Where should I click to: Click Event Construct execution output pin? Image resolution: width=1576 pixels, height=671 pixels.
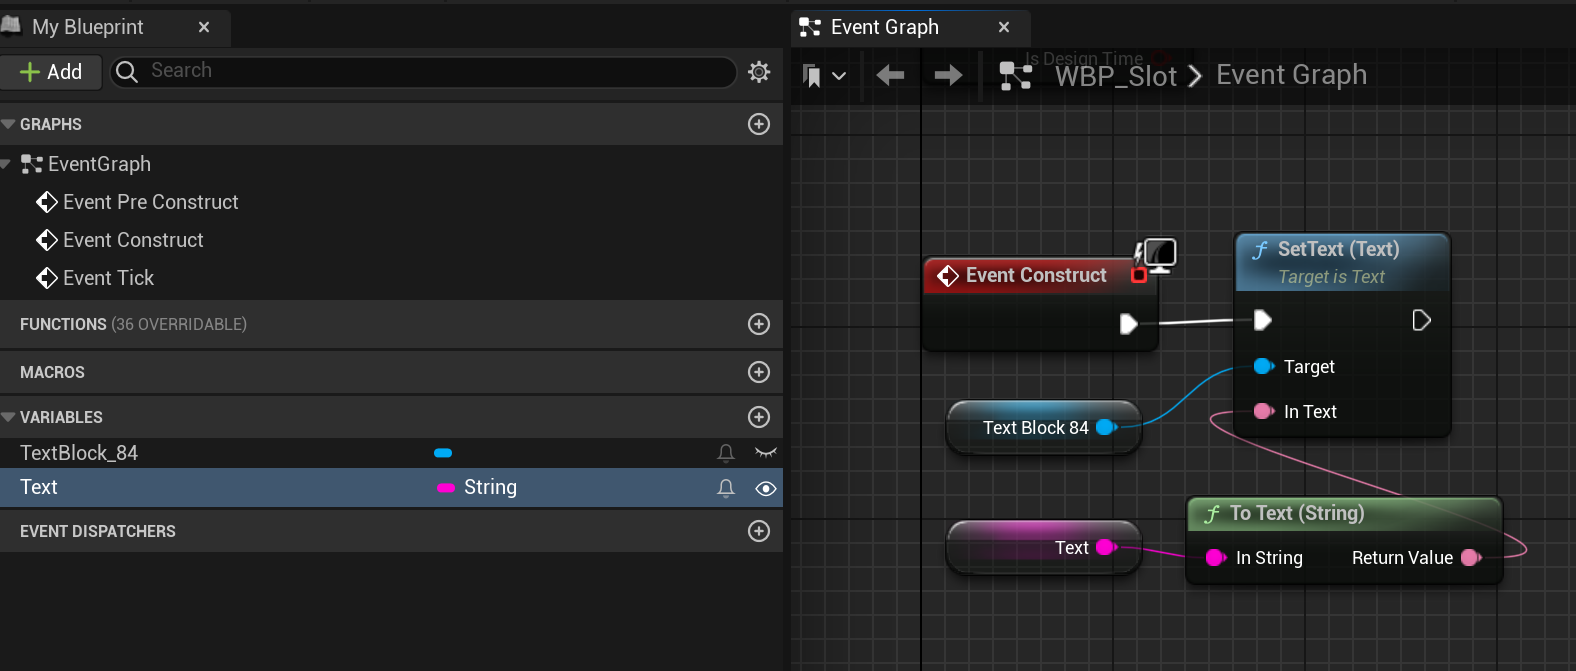1128,324
